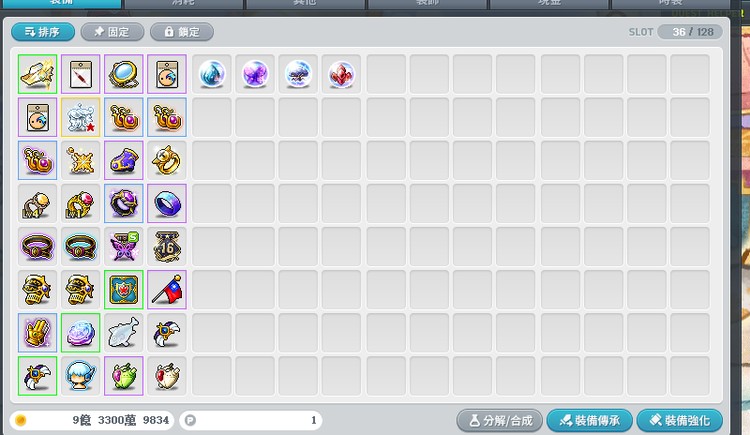
Task: Open the 裝備傳承 equipment inheritance
Action: click(590, 421)
